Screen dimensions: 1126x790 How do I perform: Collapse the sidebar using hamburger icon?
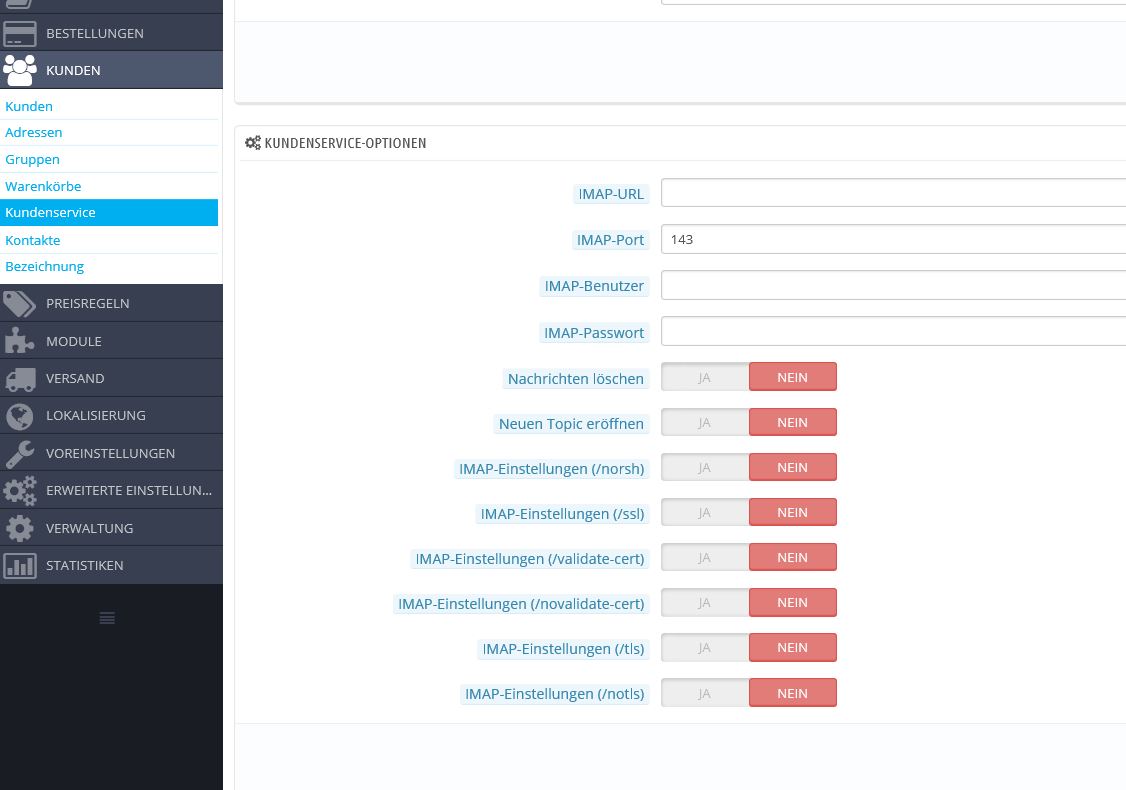pos(107,618)
